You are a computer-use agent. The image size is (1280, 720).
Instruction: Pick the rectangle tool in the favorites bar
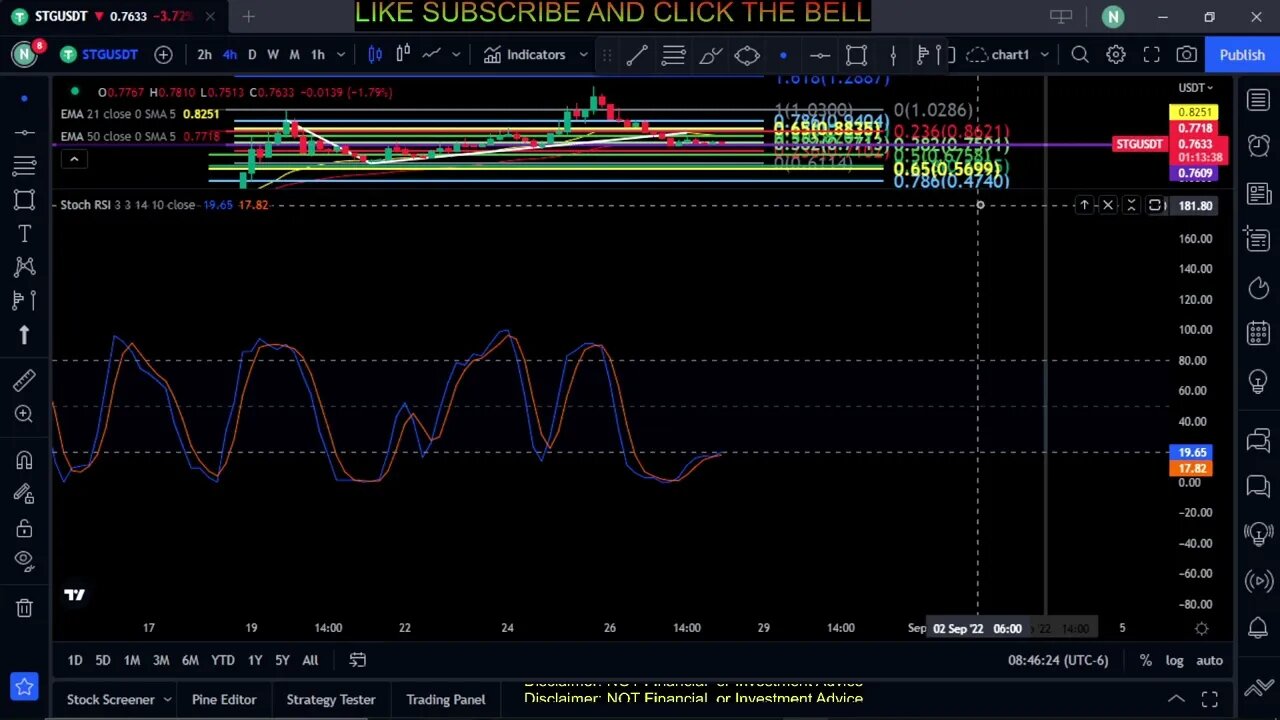click(x=856, y=55)
